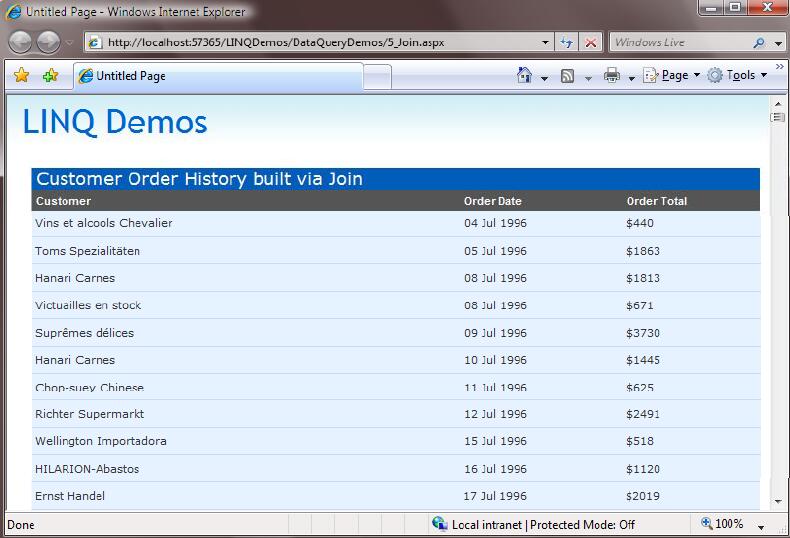Viewport: 790px width, 538px height.
Task: Open the search provider dropdown arrow
Action: pos(778,43)
